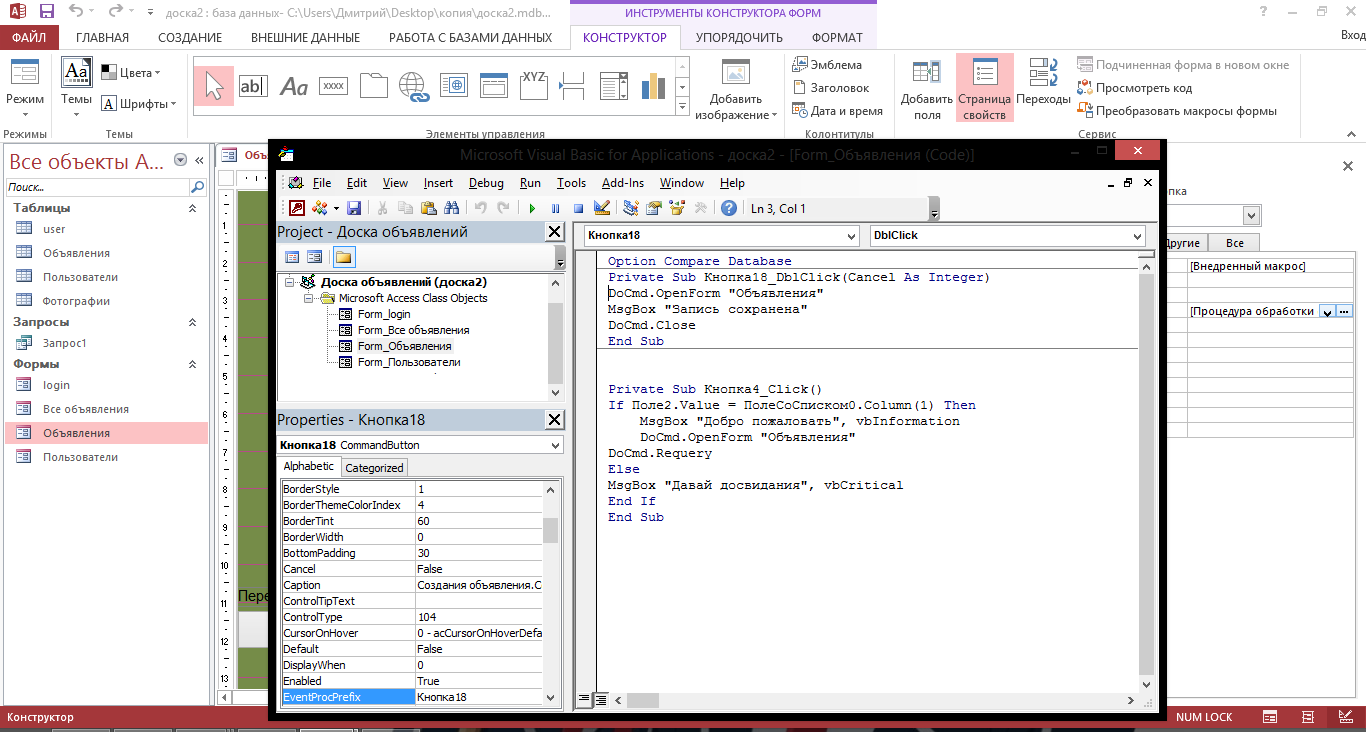Screen dimensions: 1366x732
Task: Open the Цвета theme colors menu
Action: click(x=130, y=73)
